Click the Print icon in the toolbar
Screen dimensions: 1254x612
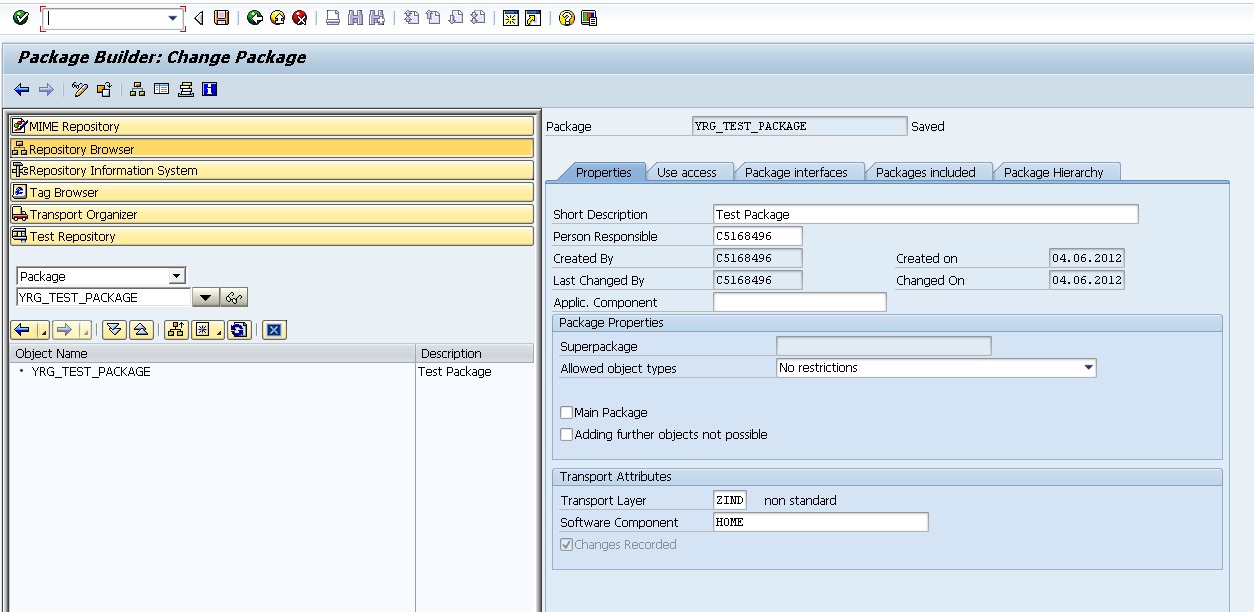333,16
